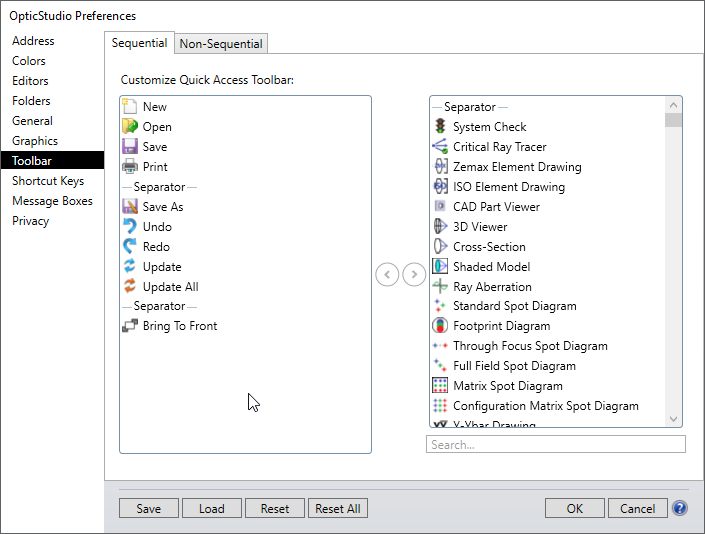The height and width of the screenshot is (534, 705).
Task: Open the Graphics preferences page
Action: tap(35, 141)
